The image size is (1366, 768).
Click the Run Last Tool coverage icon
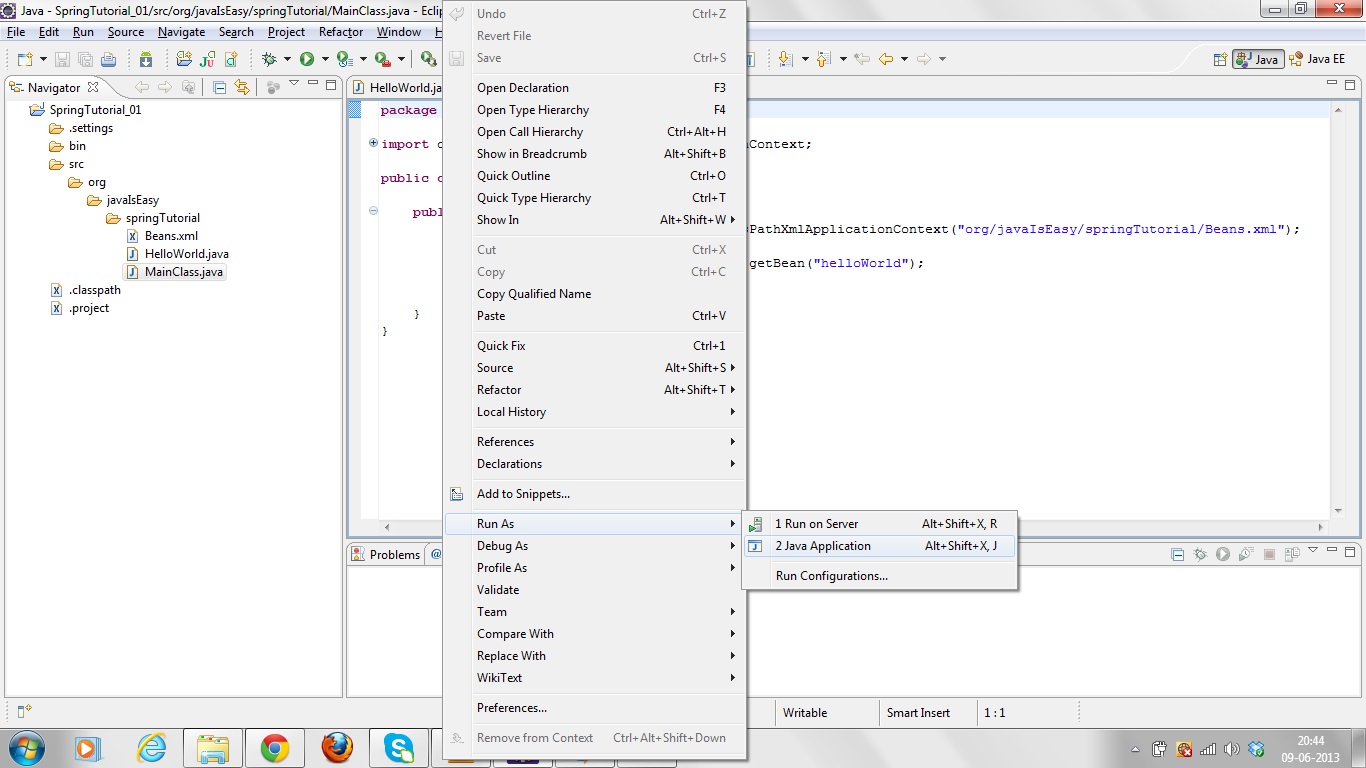coord(345,59)
